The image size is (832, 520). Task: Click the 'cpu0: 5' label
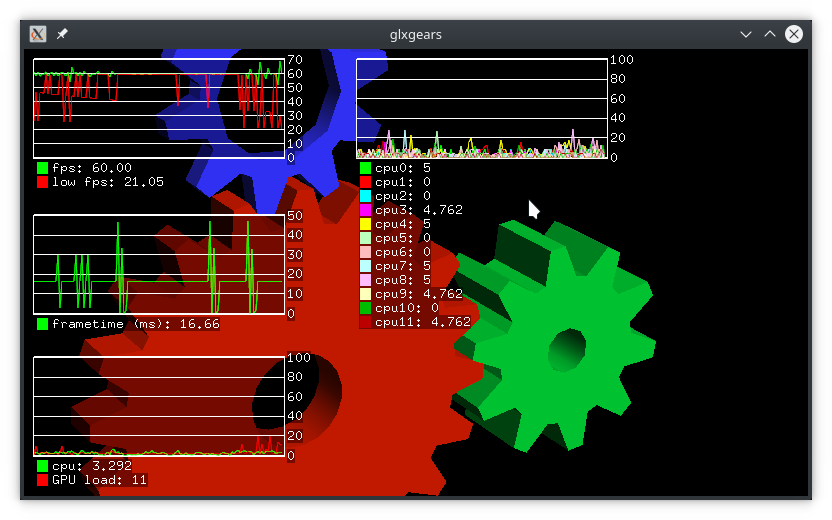[403, 168]
